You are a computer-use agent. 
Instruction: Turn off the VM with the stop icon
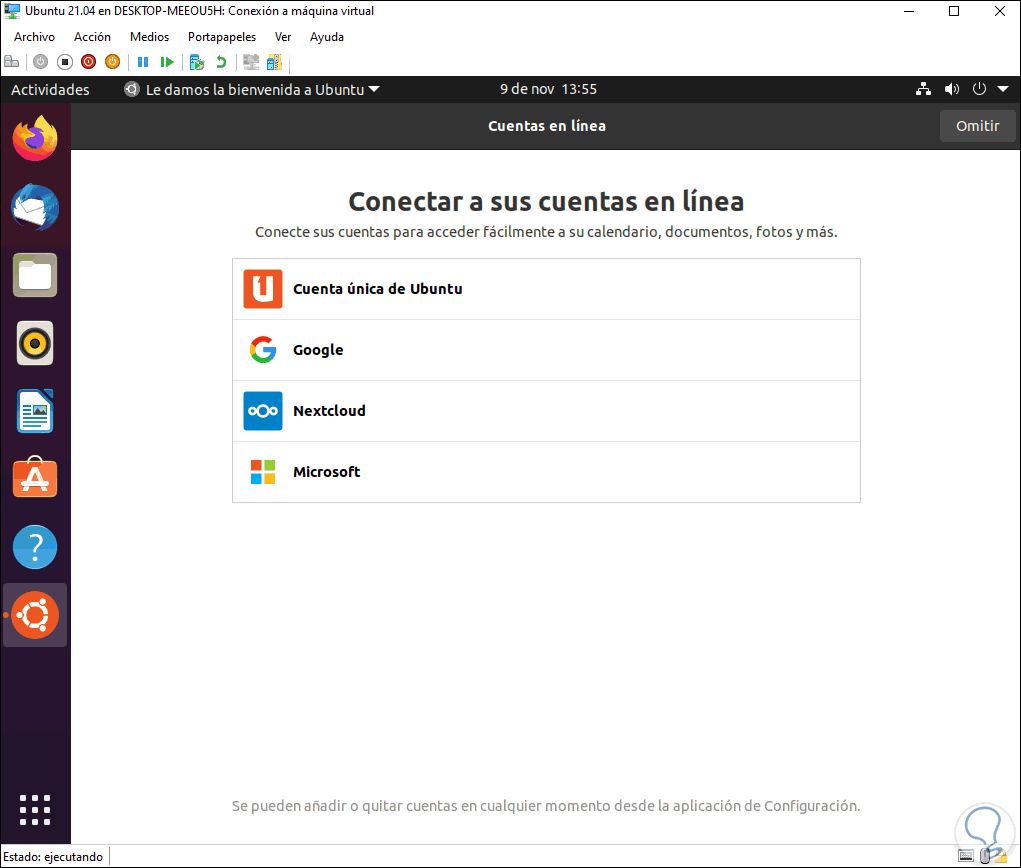coord(64,62)
